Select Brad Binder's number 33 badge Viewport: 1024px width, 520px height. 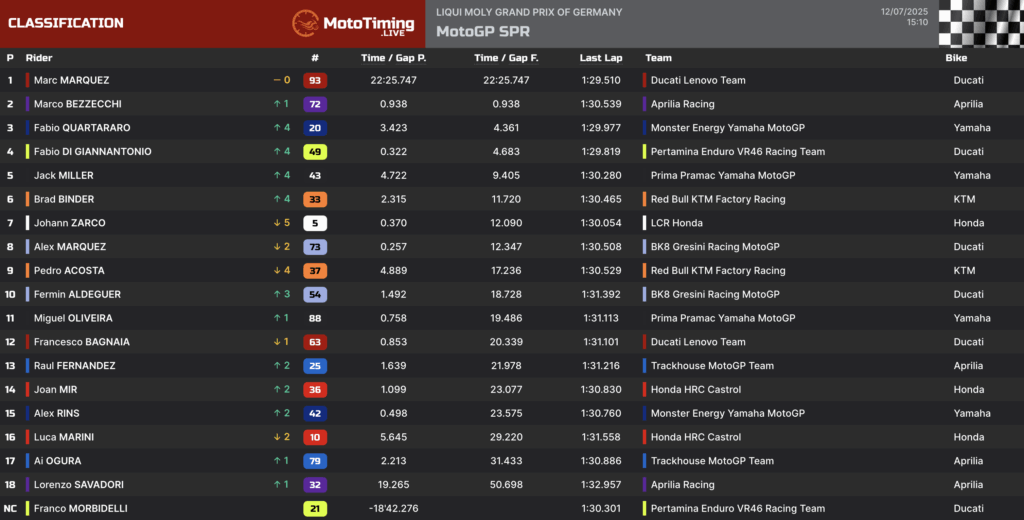(315, 199)
